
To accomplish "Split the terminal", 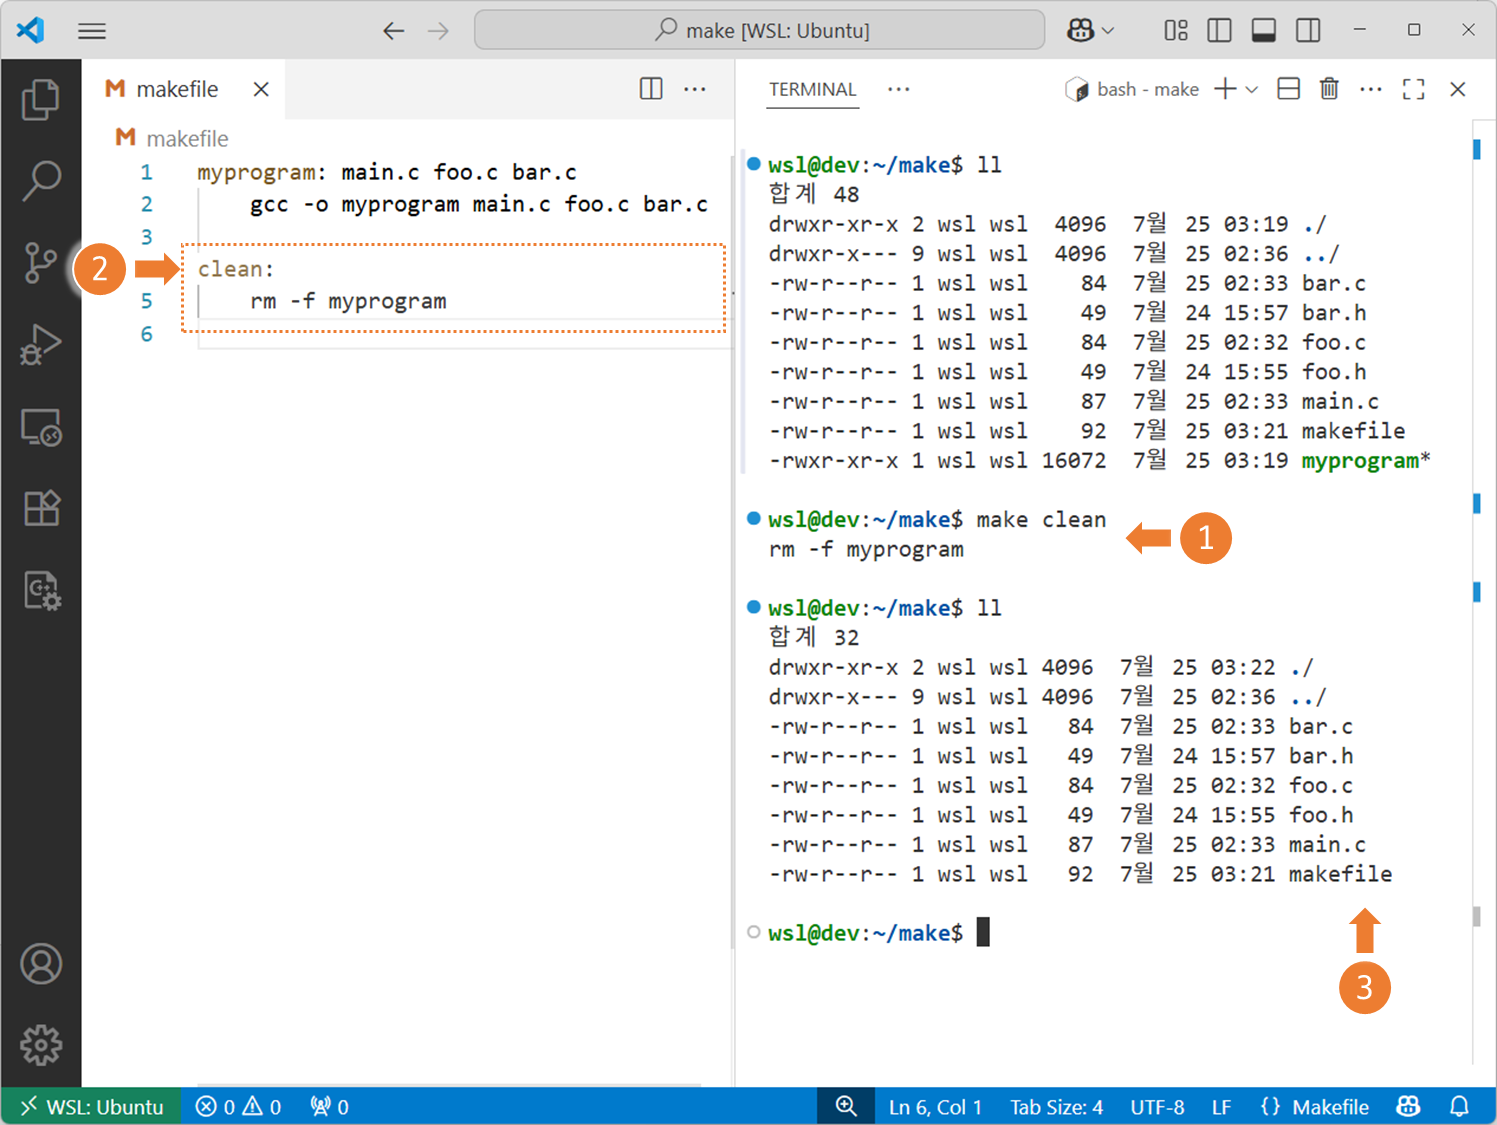I will tap(1289, 89).
